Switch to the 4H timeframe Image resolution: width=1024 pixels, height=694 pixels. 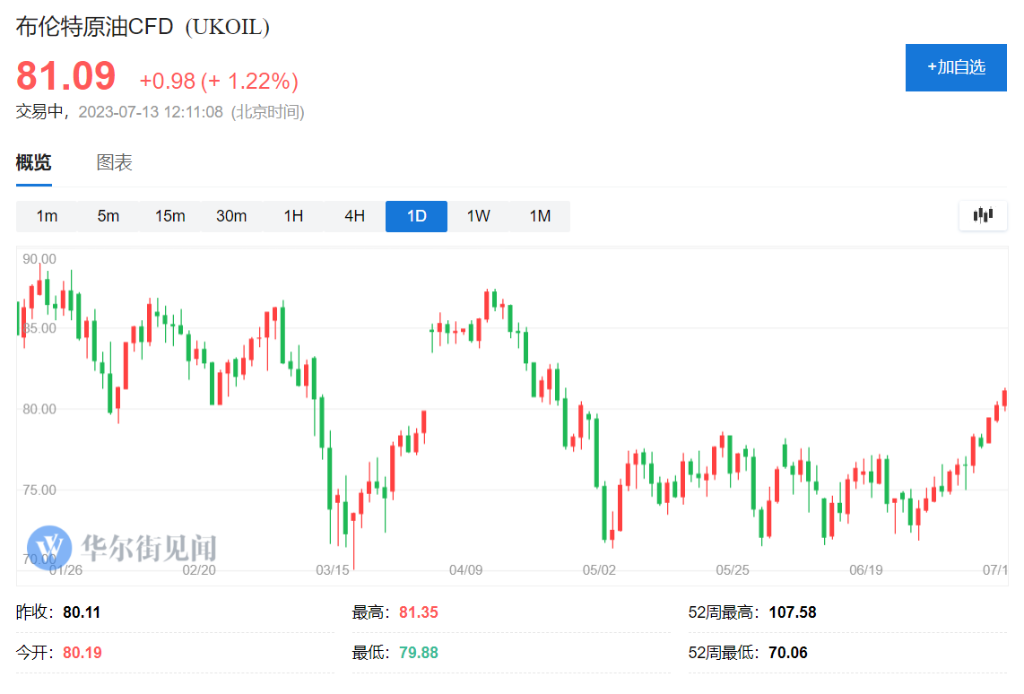point(355,216)
